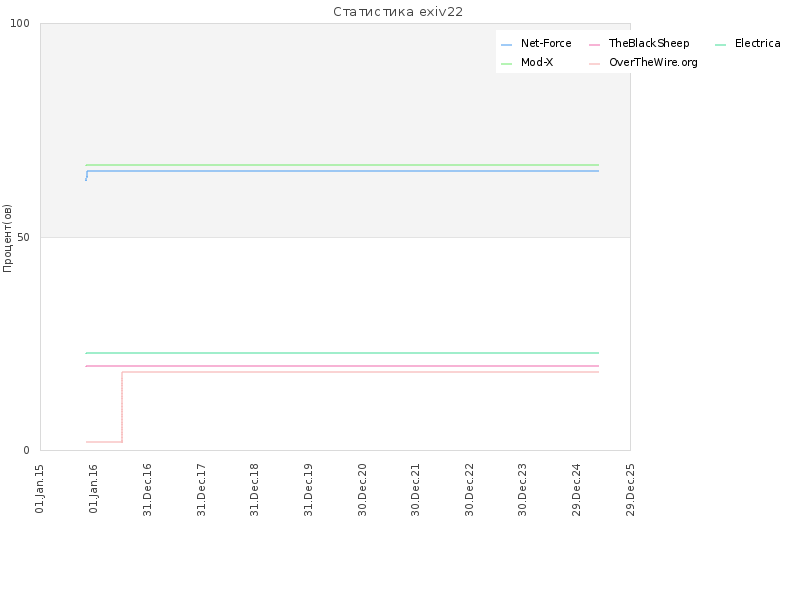
Task: Click the x-axis date 30.Dec.22
Action: pos(469,490)
